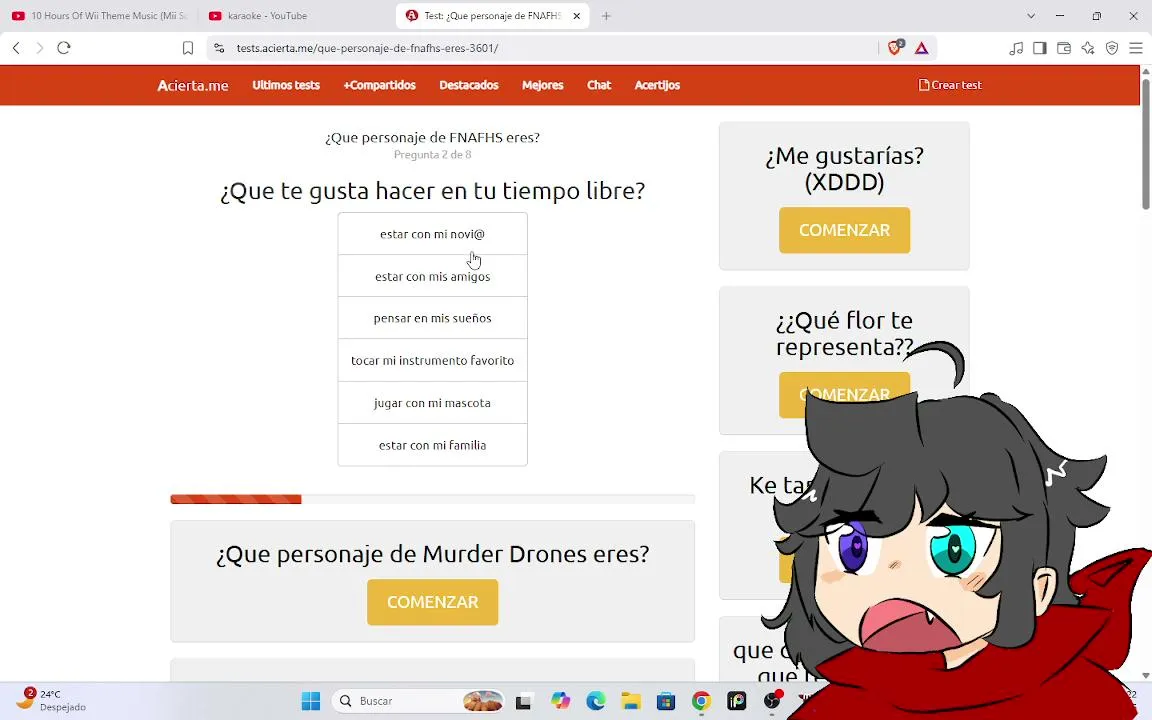Click the taskbar Buscar search box
The image size is (1152, 720).
(419, 701)
